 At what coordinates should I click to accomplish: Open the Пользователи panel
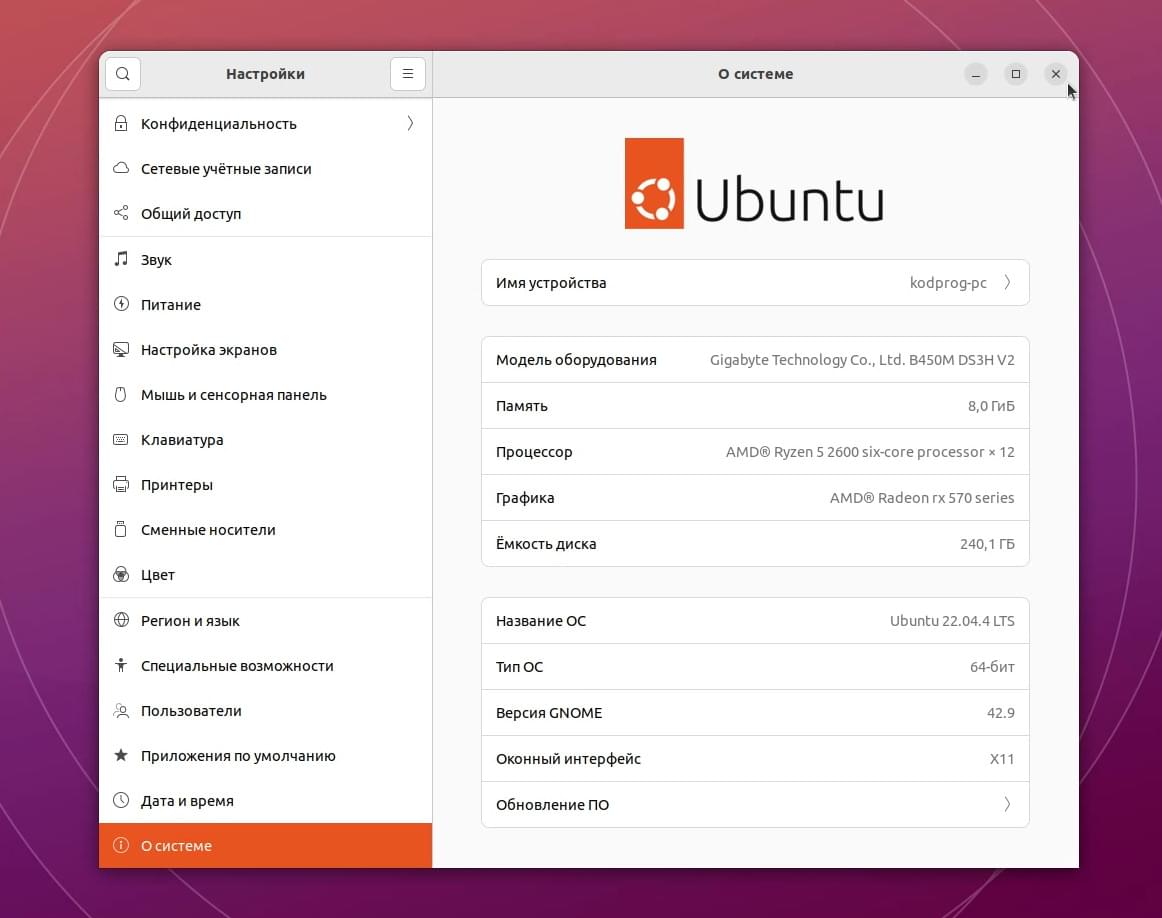pos(265,711)
